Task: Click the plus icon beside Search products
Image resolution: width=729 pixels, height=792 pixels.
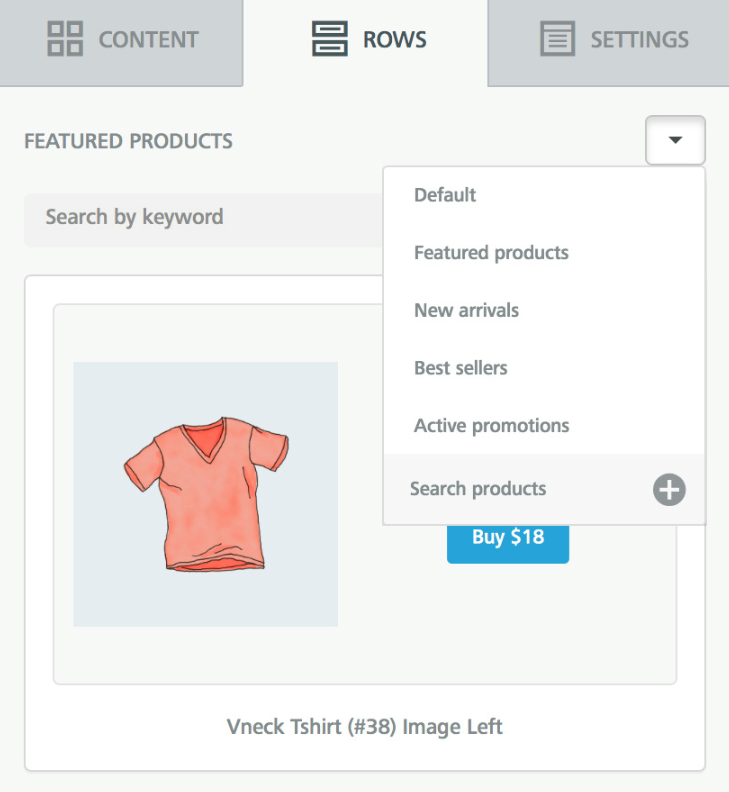Action: [x=669, y=490]
